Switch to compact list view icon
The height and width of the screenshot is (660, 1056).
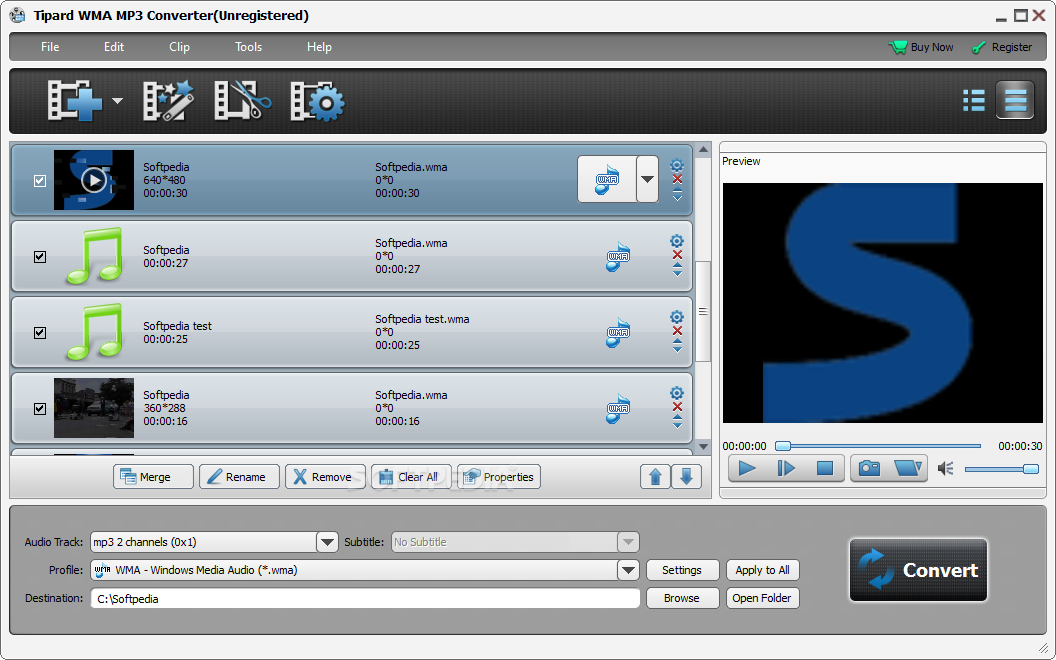coord(974,100)
